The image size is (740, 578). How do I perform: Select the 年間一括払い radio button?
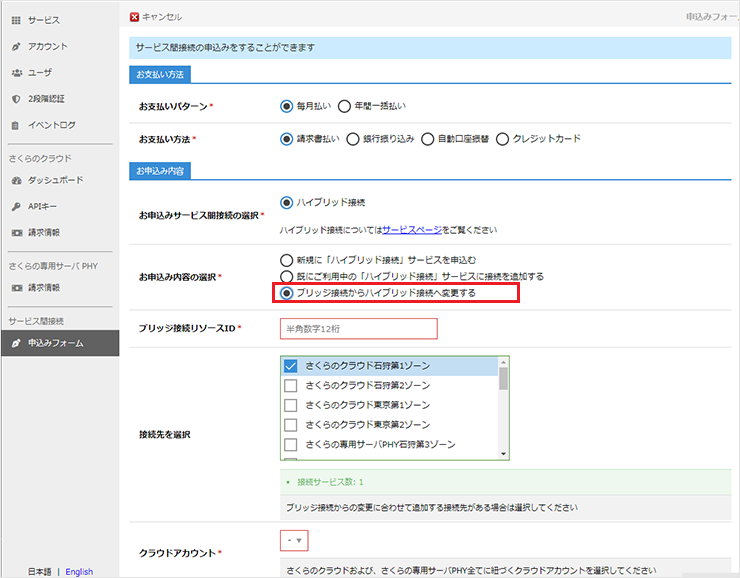coord(345,106)
